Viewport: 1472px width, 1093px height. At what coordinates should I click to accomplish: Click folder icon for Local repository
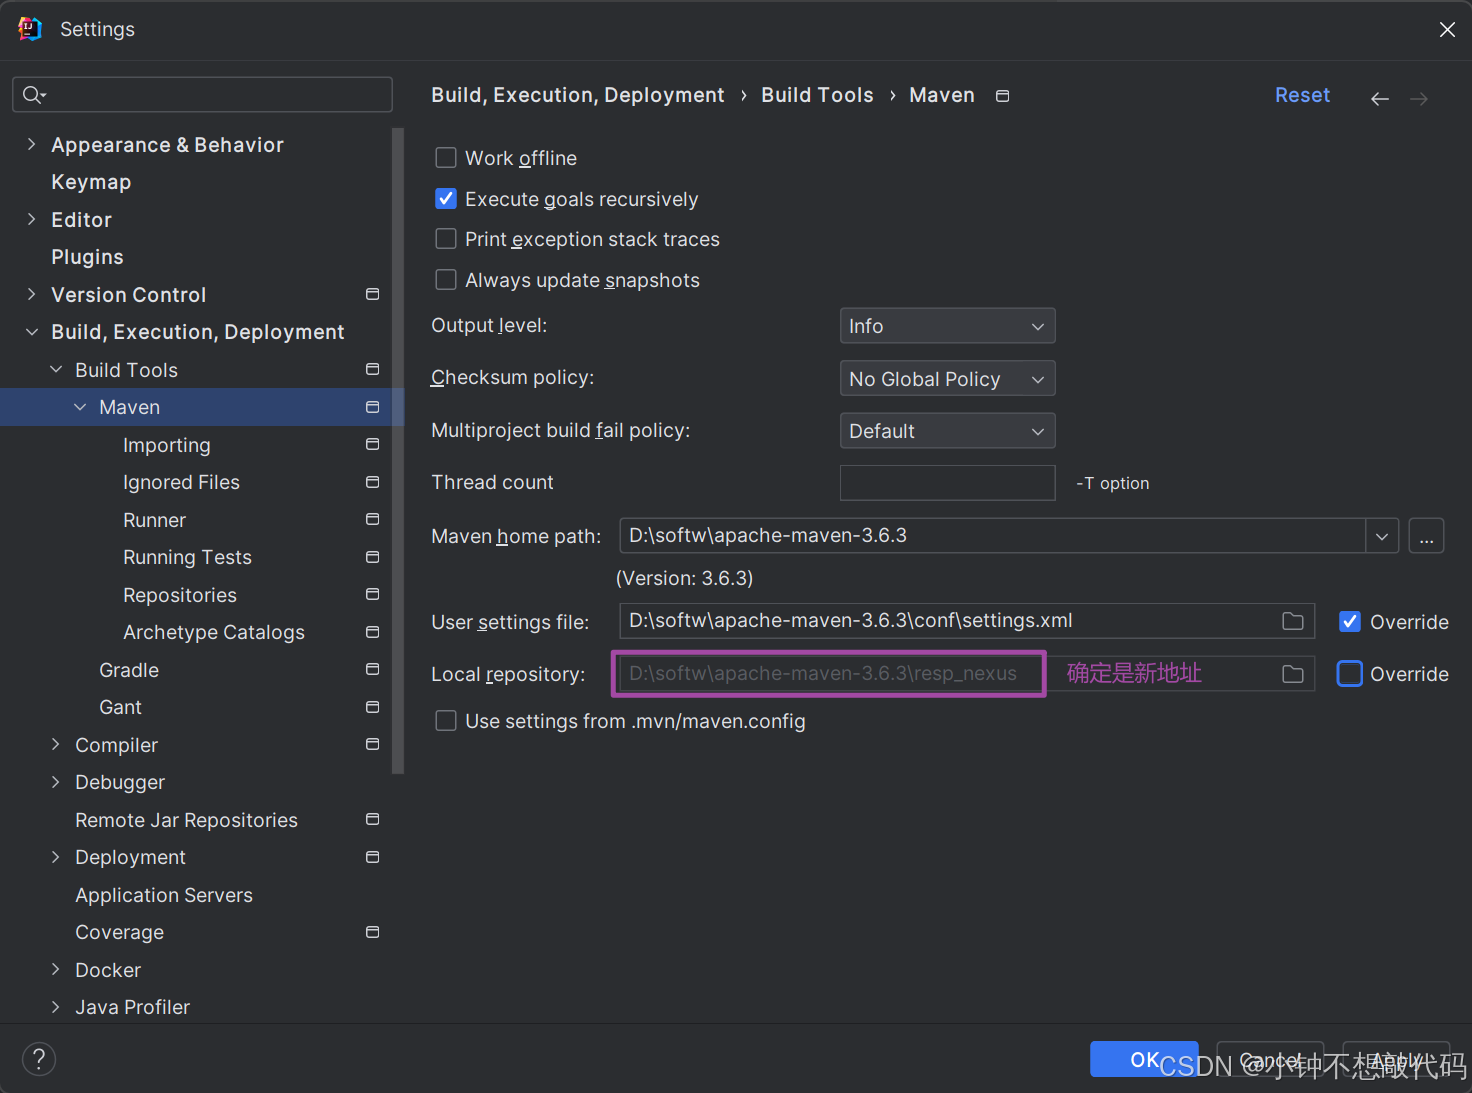[1293, 674]
